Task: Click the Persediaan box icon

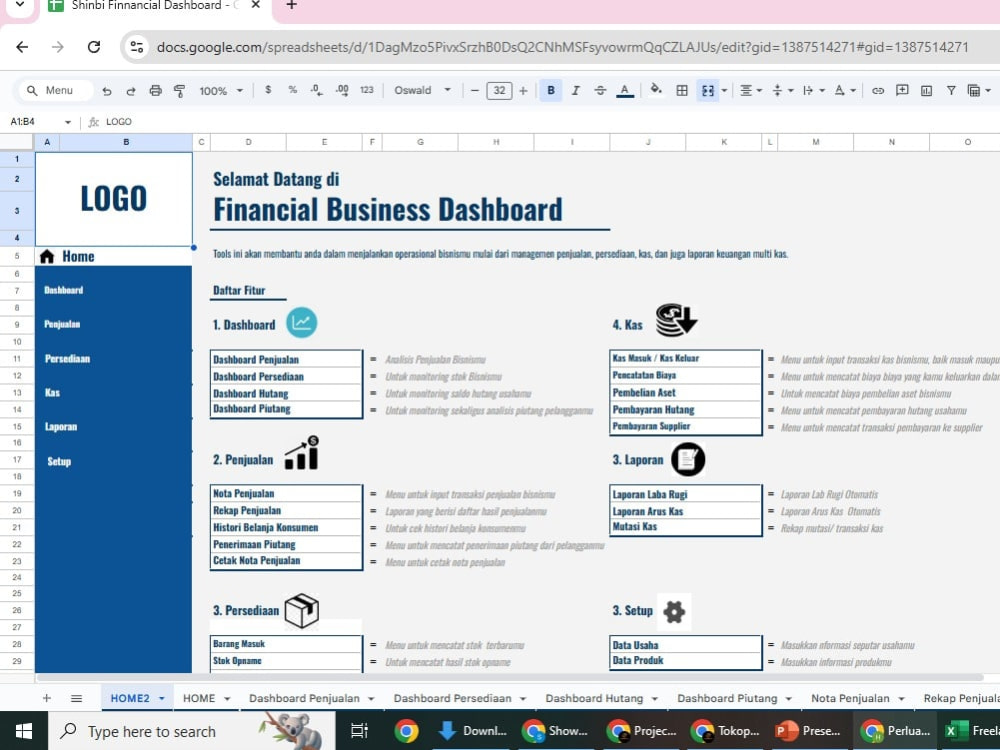Action: [x=302, y=611]
